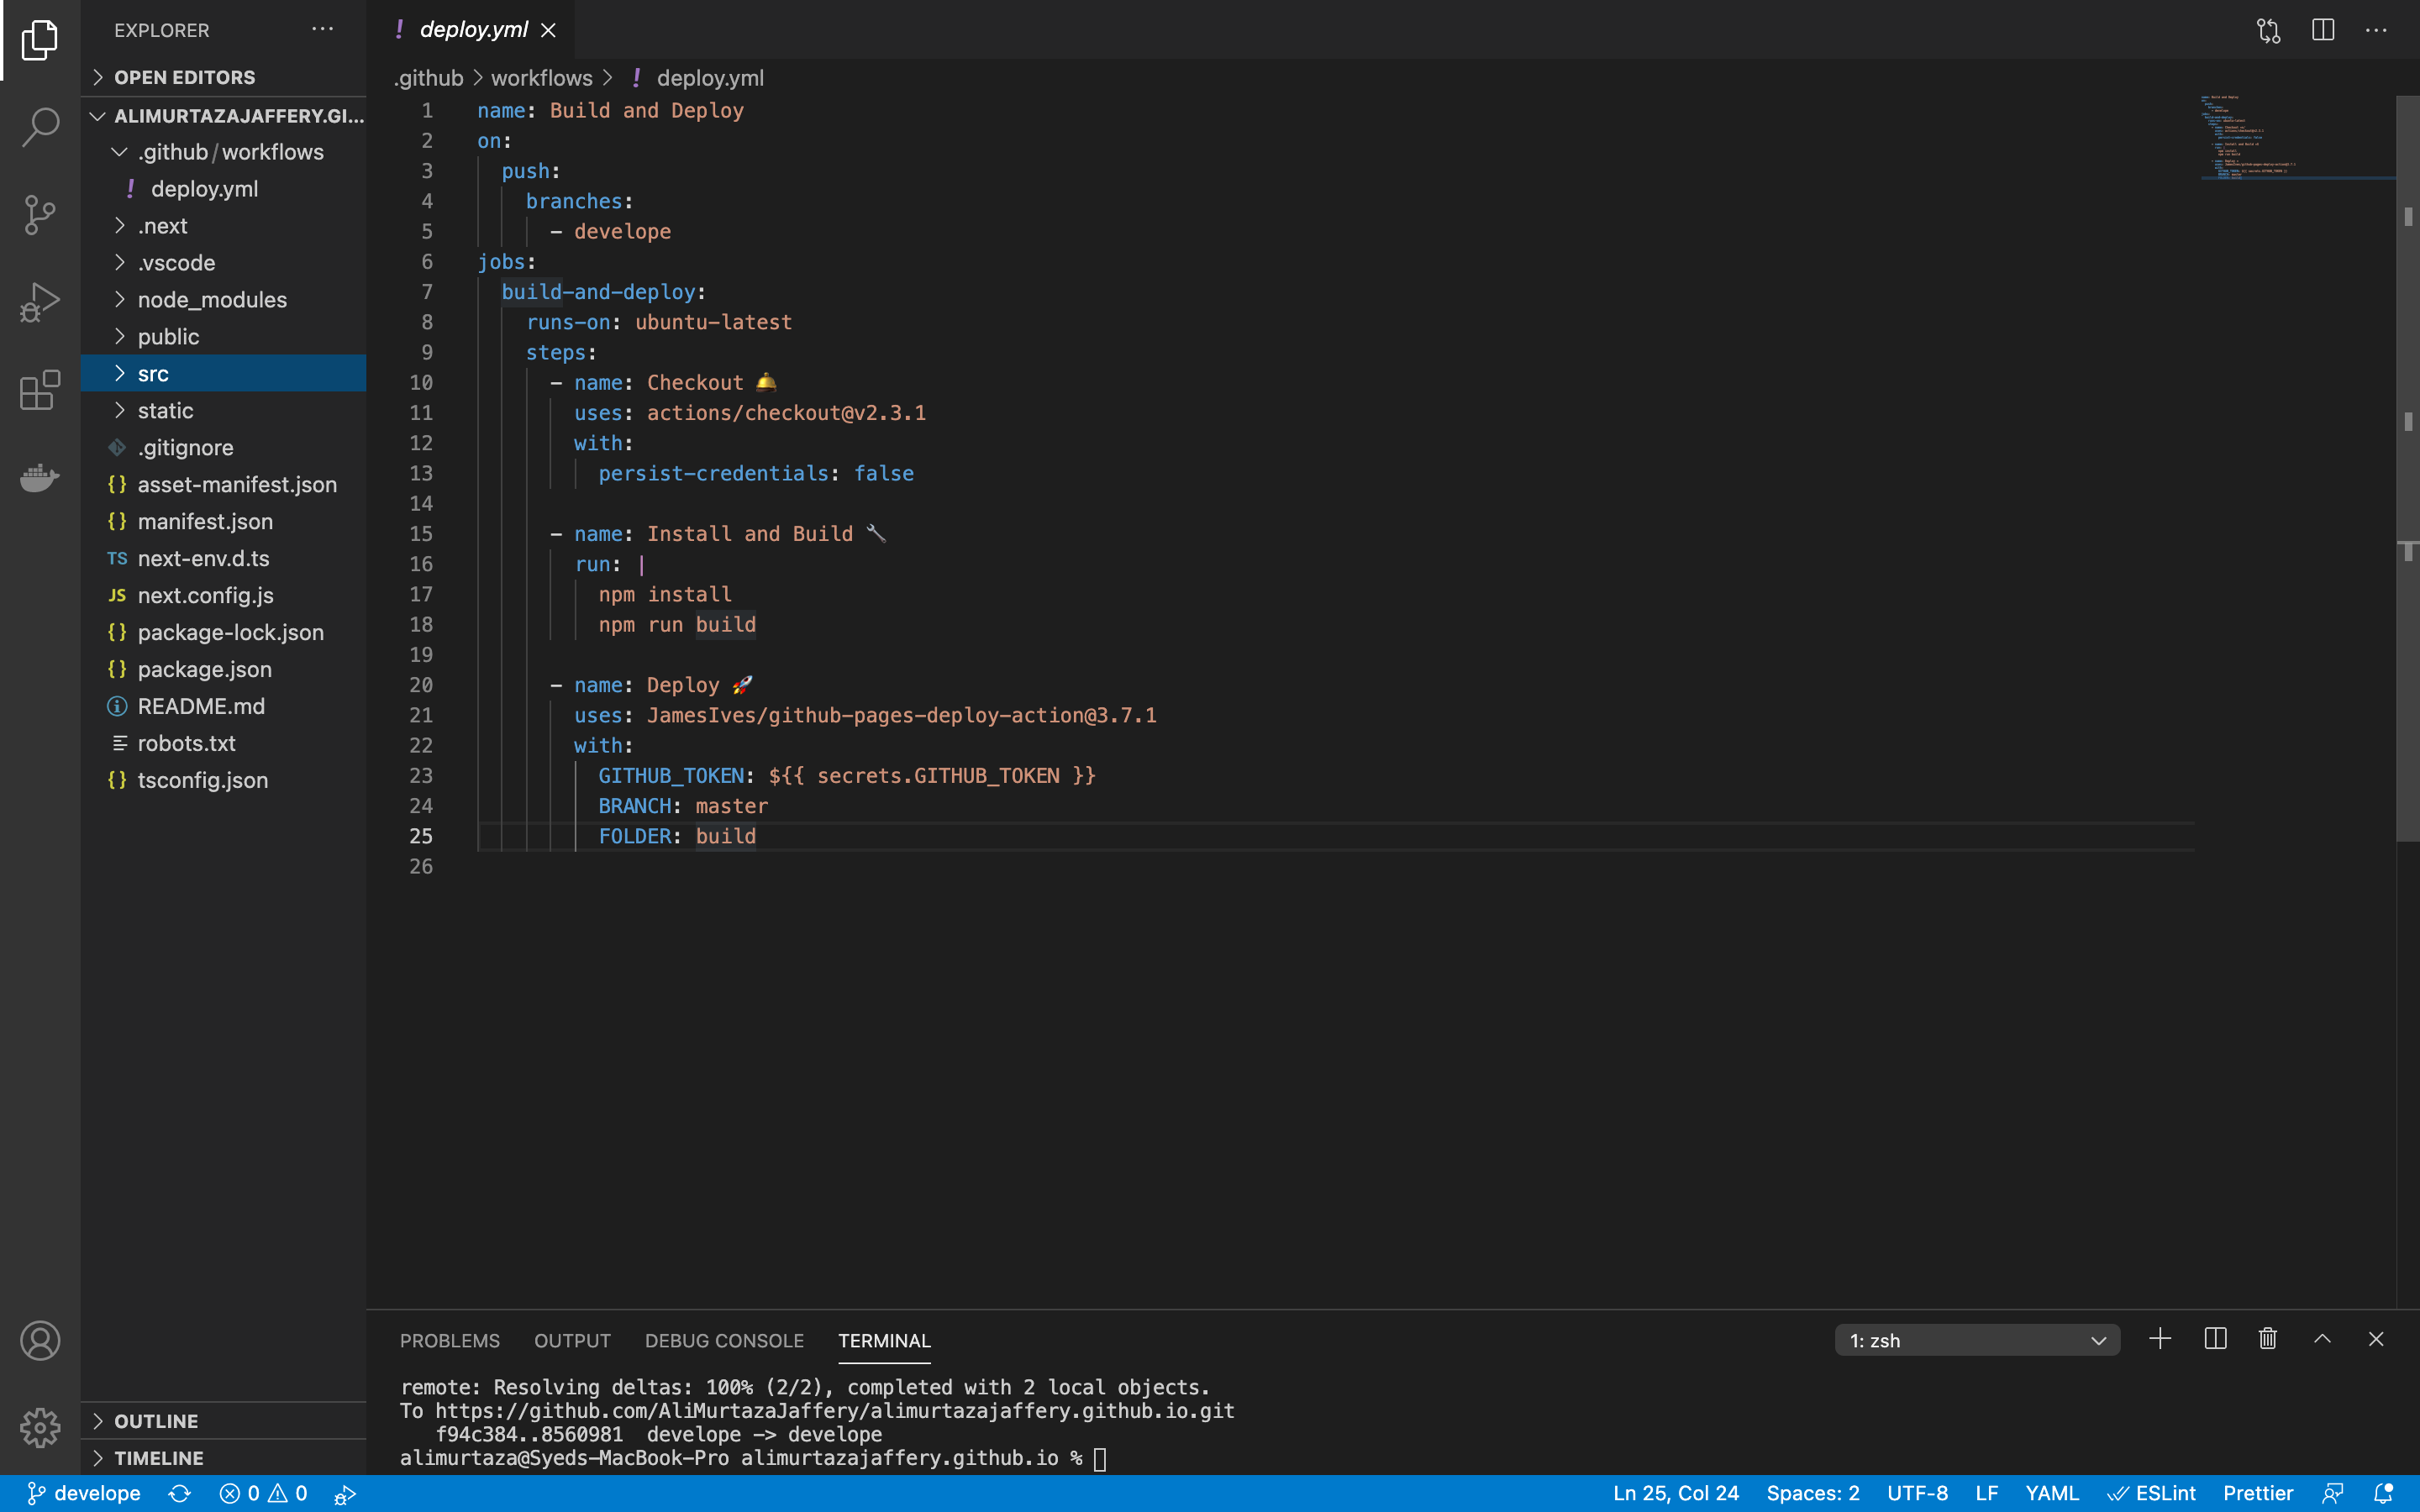The image size is (2420, 1512).
Task: Open the Manage gear icon
Action: coord(40,1427)
